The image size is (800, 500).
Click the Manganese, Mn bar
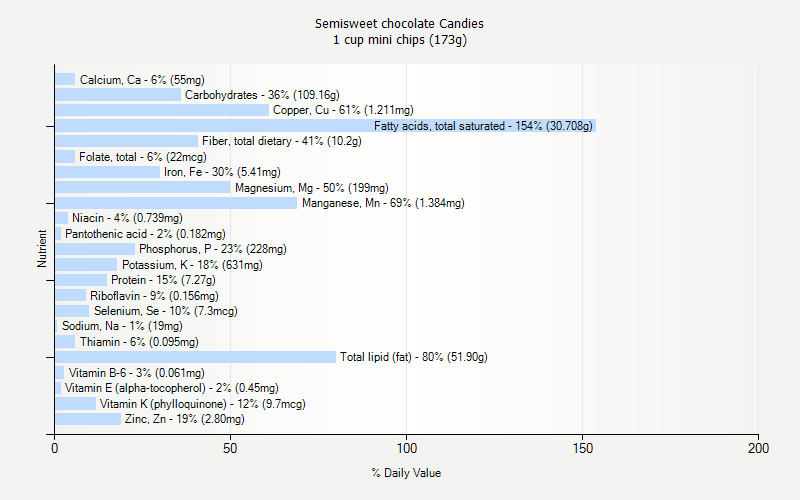point(176,203)
